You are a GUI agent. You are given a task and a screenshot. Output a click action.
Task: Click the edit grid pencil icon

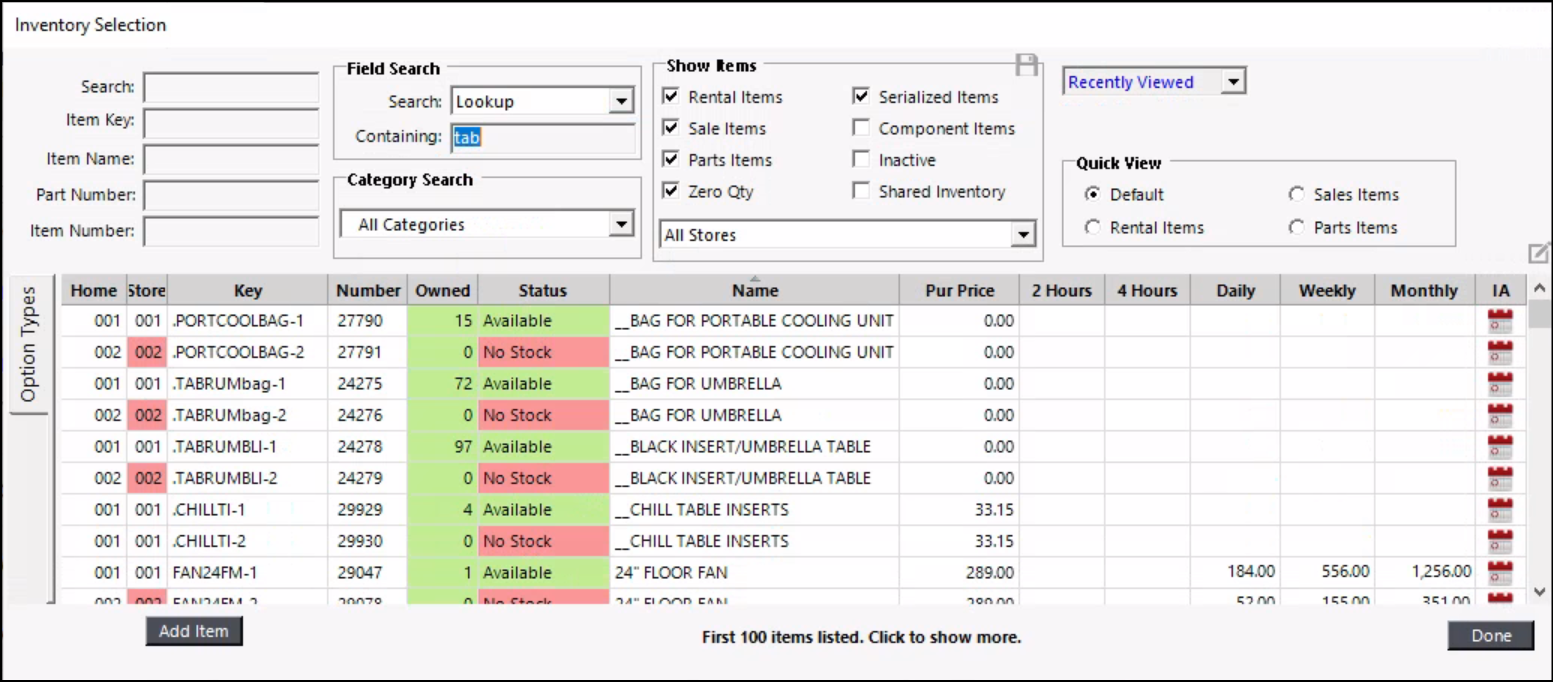[x=1538, y=253]
